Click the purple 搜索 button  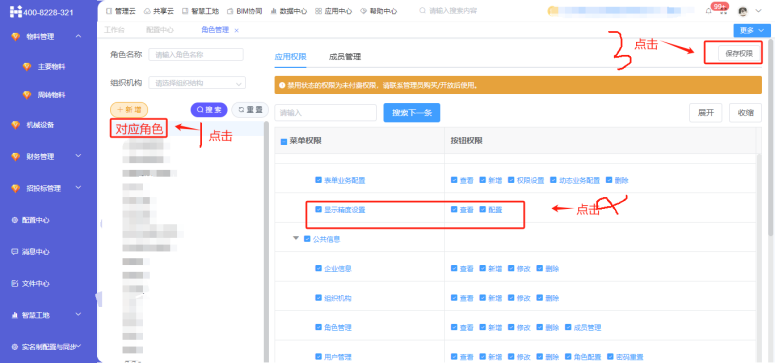[209, 110]
